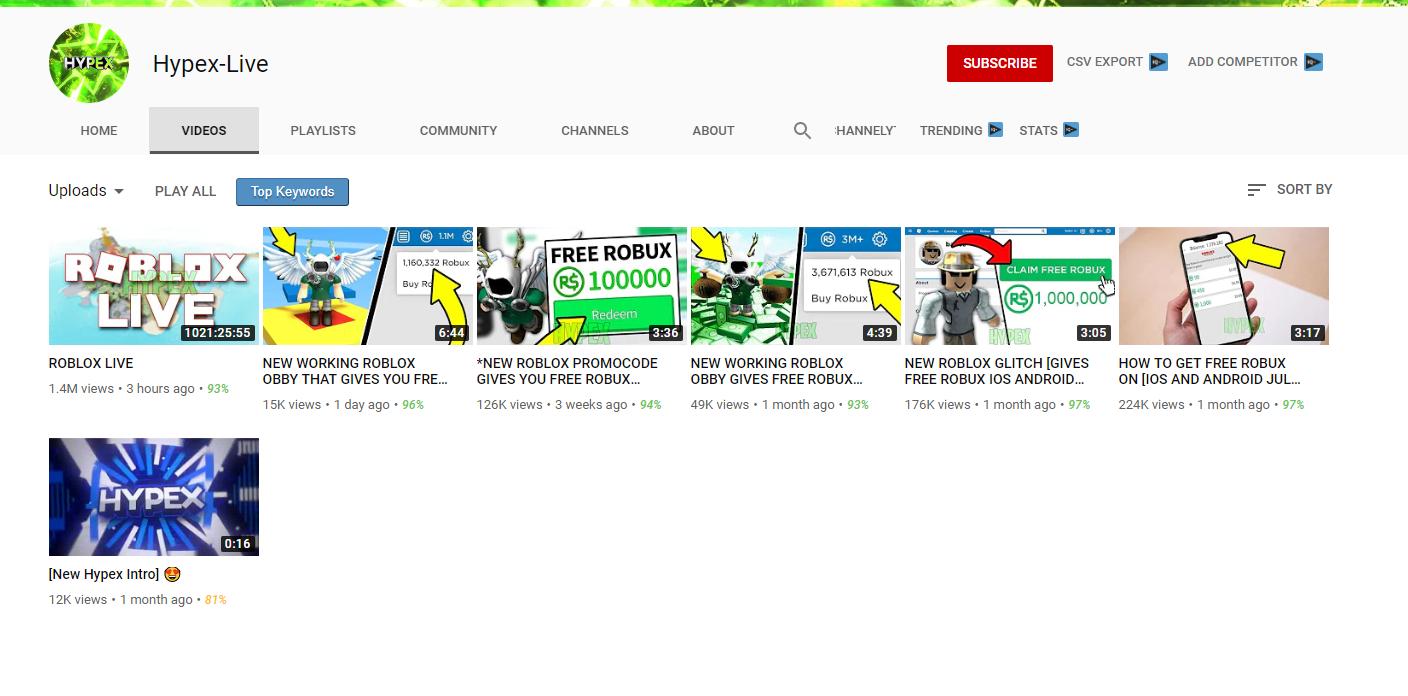The image size is (1408, 696).
Task: Click the Top Keywords button
Action: (x=292, y=191)
